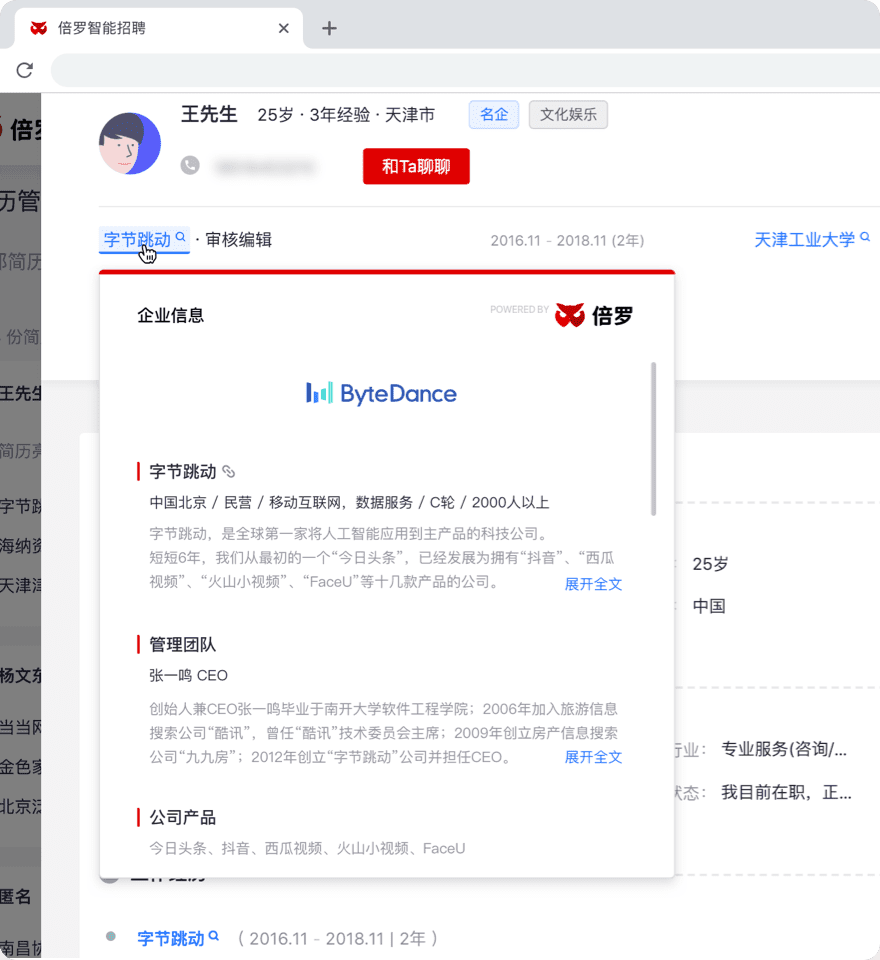Click the search icon next to header 字节跳动
The height and width of the screenshot is (960, 880).
[x=181, y=236]
